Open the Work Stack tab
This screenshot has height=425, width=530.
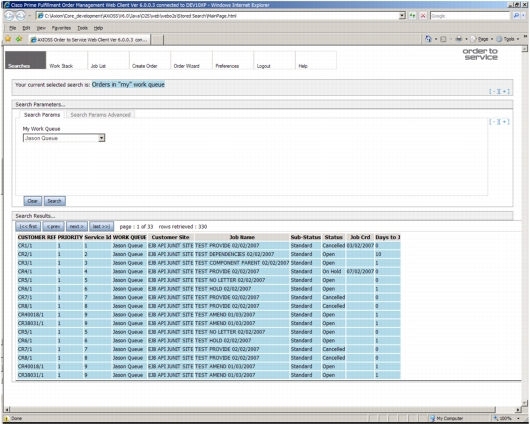67,60
